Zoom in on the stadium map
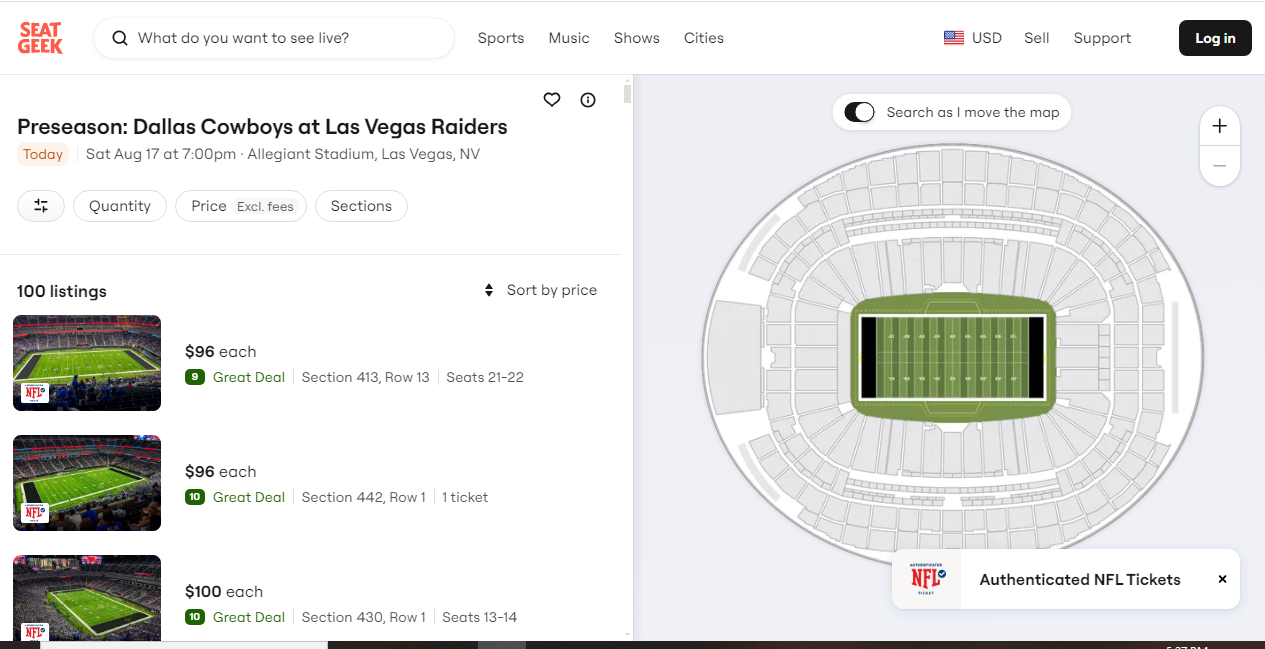This screenshot has height=649, width=1265. [x=1219, y=127]
